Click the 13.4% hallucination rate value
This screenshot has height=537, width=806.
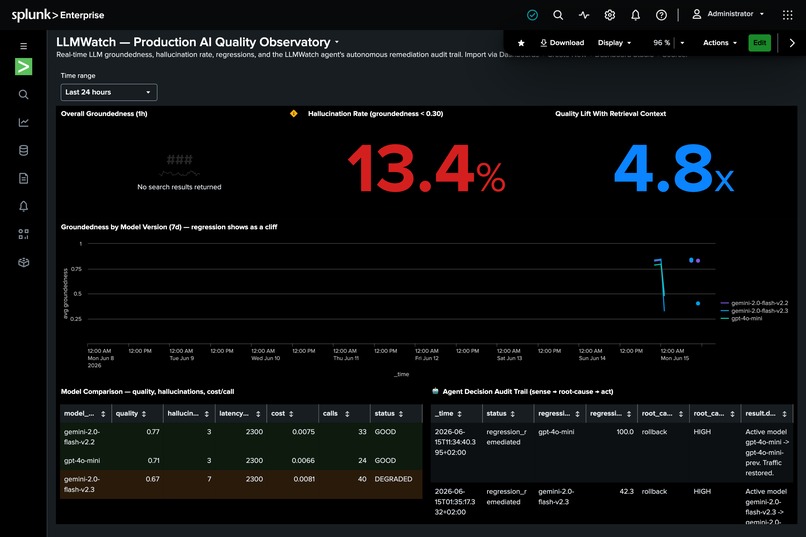[x=427, y=169]
